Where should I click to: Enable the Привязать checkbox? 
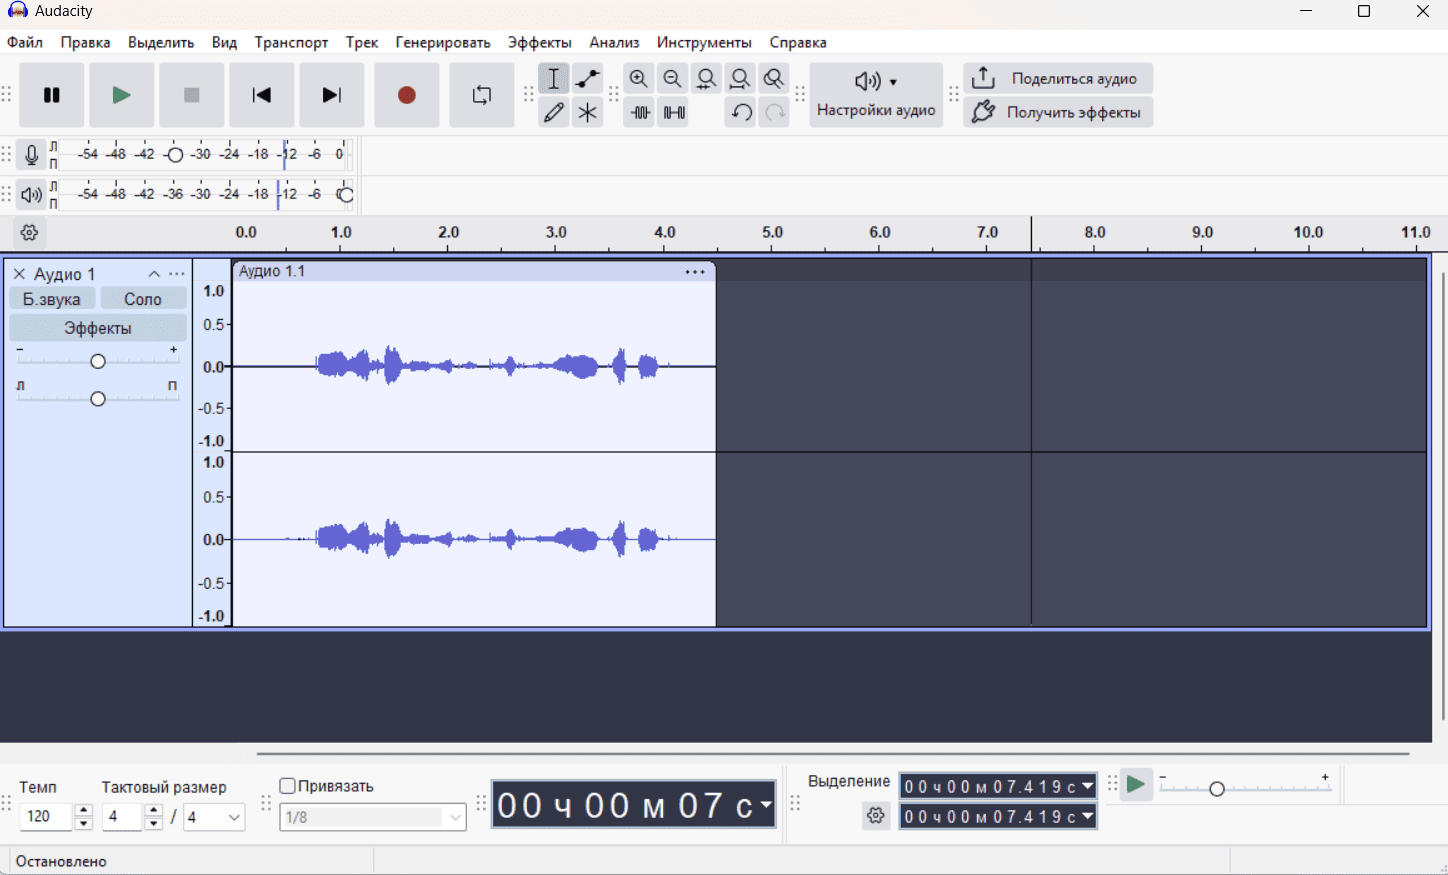[288, 786]
